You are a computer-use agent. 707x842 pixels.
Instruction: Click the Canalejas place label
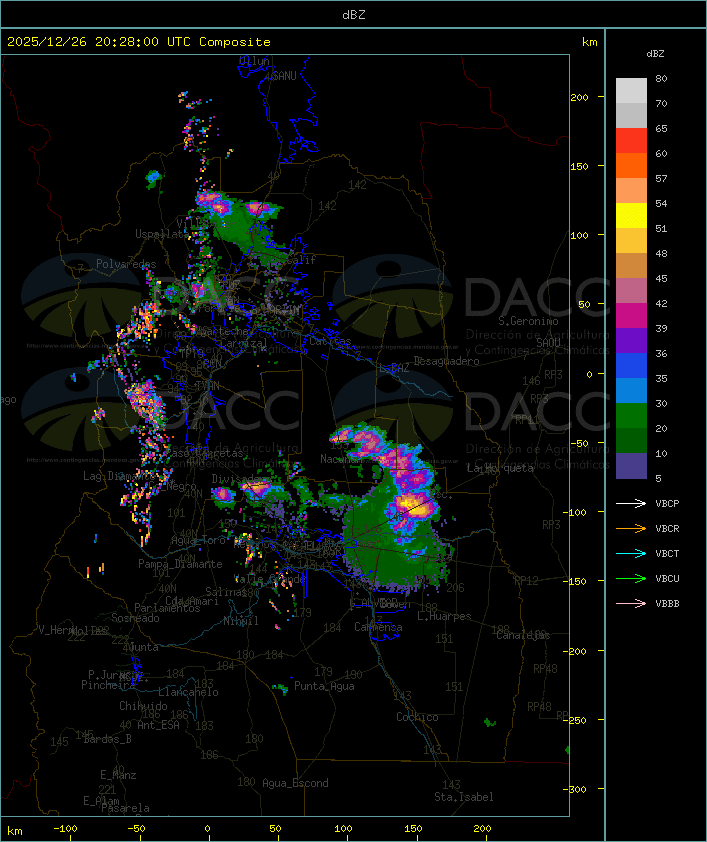pos(523,635)
